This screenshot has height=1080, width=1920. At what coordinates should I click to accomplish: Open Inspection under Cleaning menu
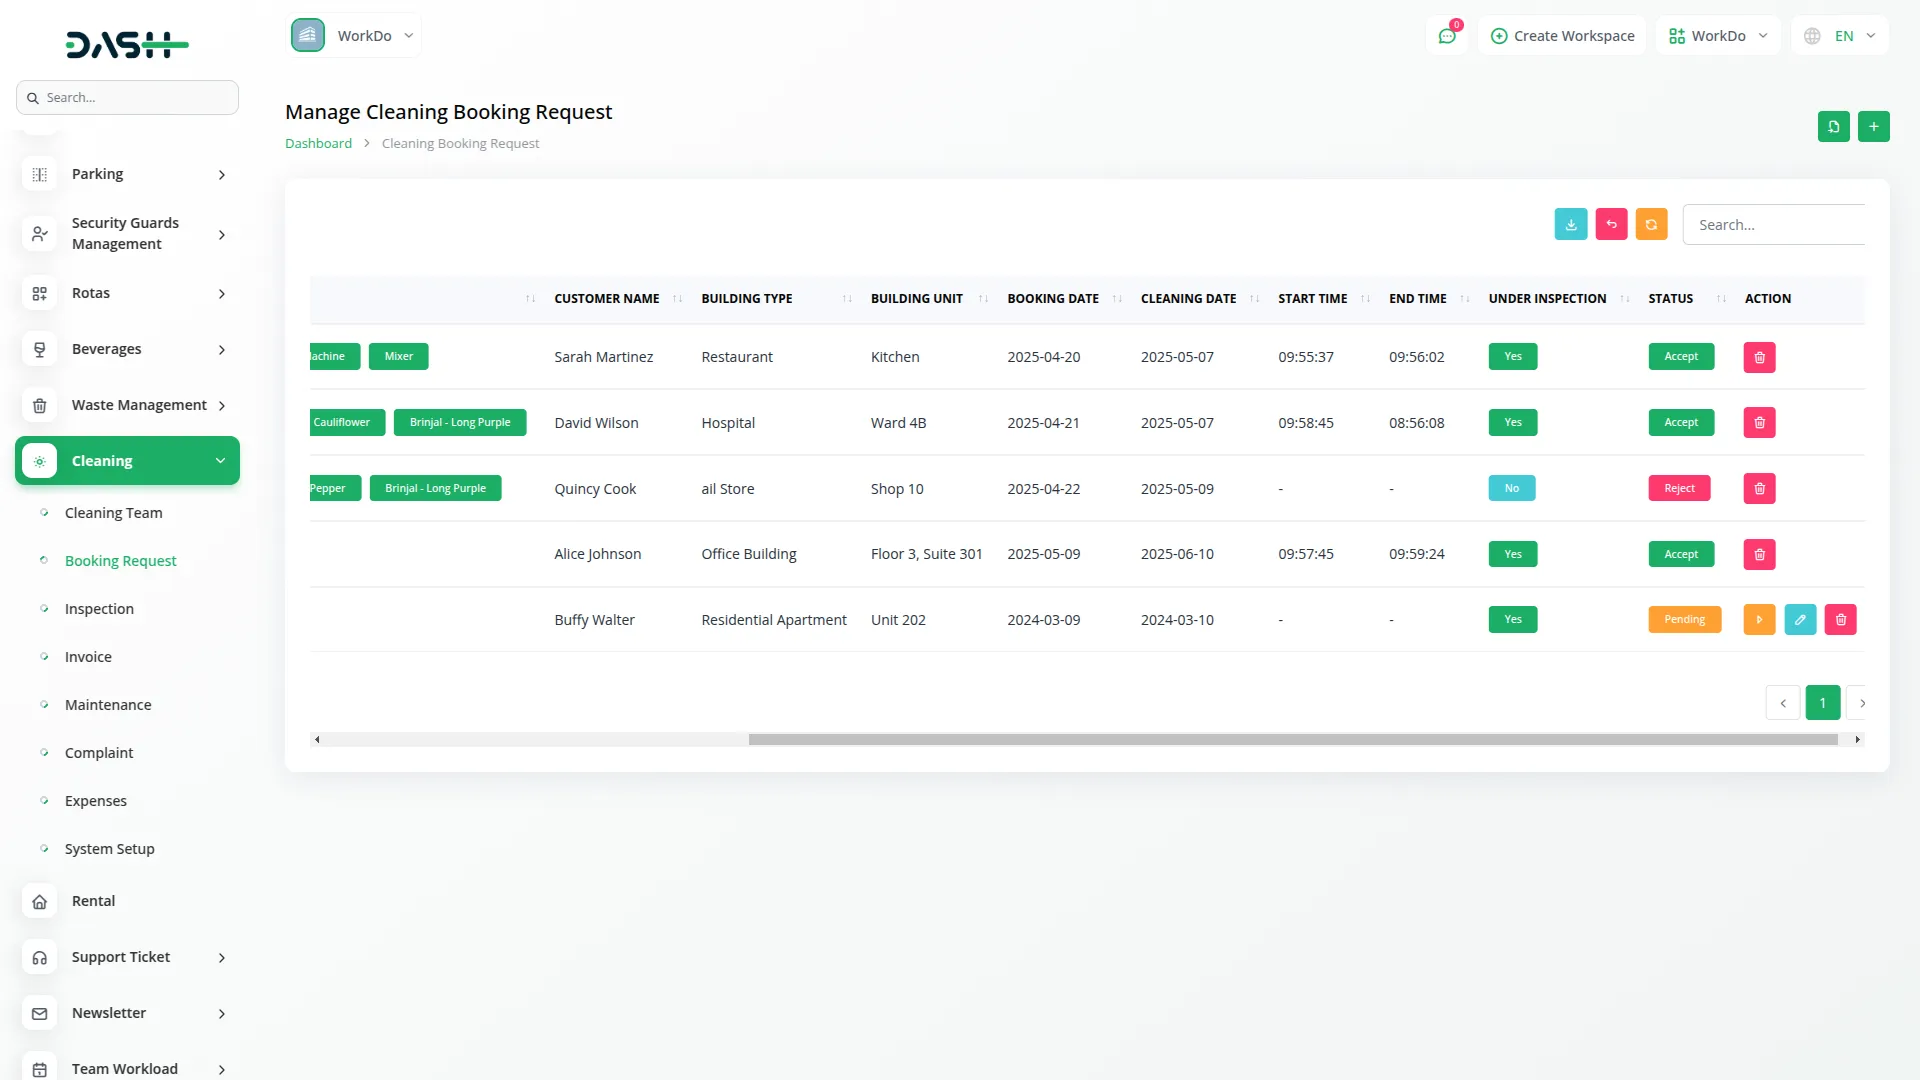coord(99,609)
